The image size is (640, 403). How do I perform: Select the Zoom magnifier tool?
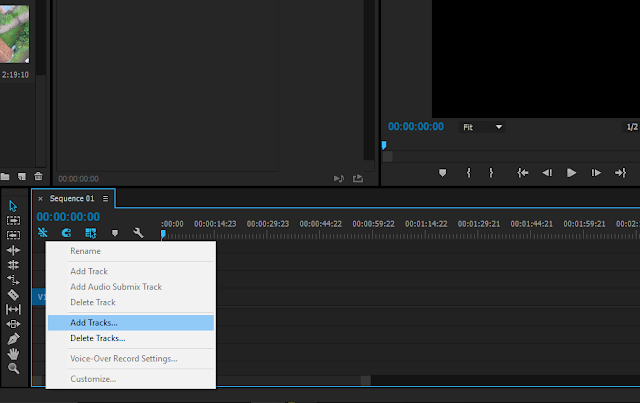13,368
